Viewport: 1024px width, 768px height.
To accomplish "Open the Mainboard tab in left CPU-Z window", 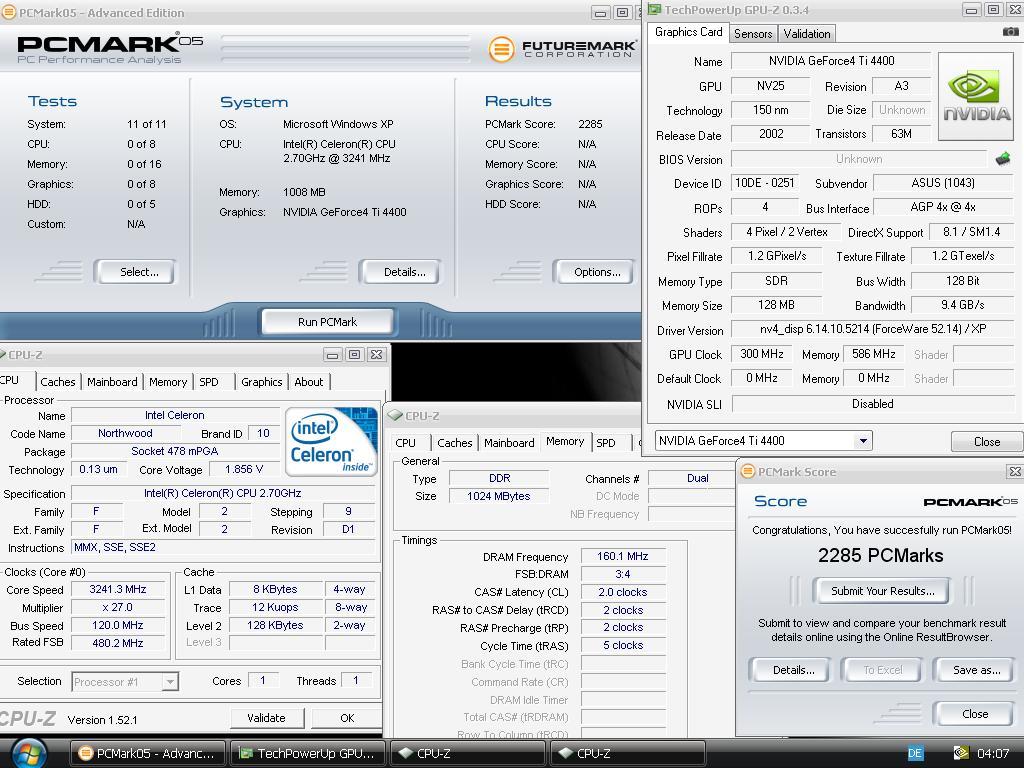I will [x=112, y=382].
